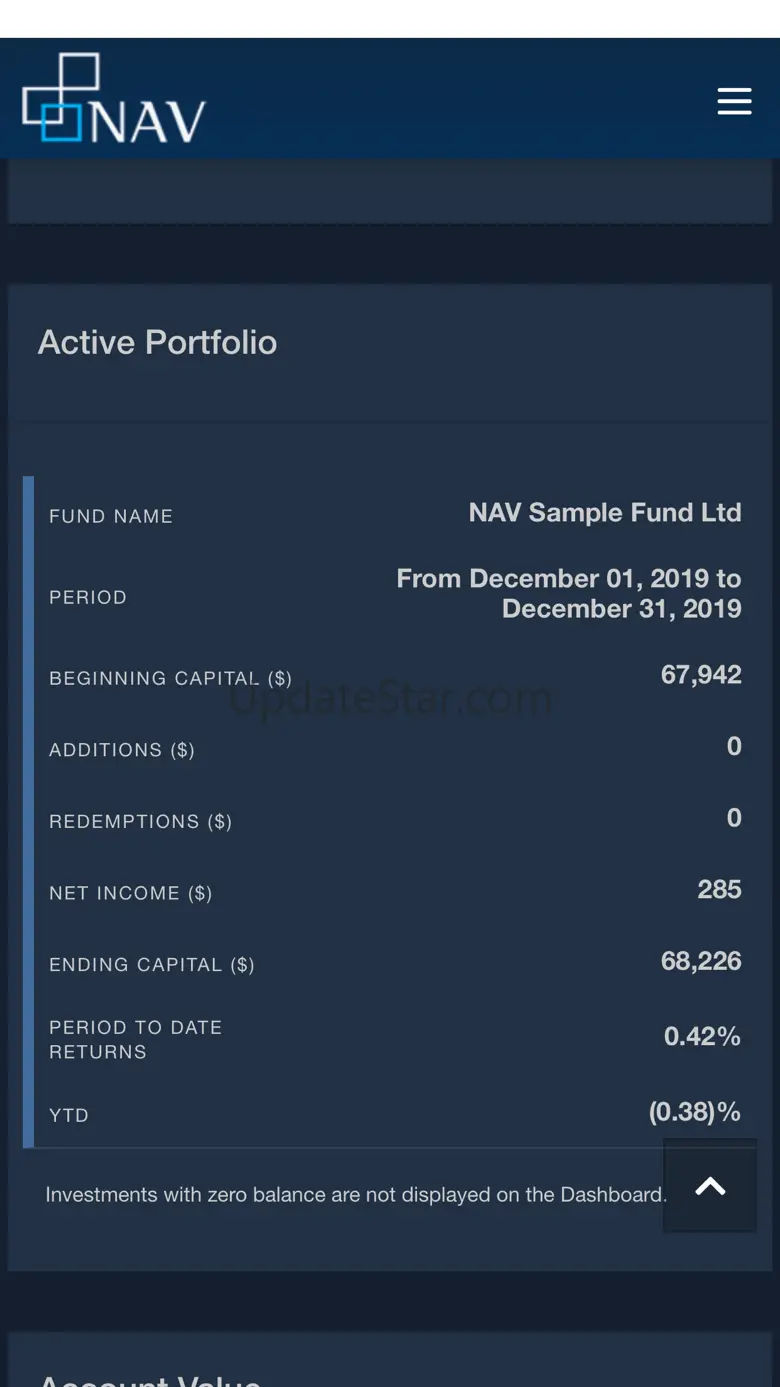The height and width of the screenshot is (1387, 780).
Task: Click the net income value 285
Action: (x=719, y=890)
